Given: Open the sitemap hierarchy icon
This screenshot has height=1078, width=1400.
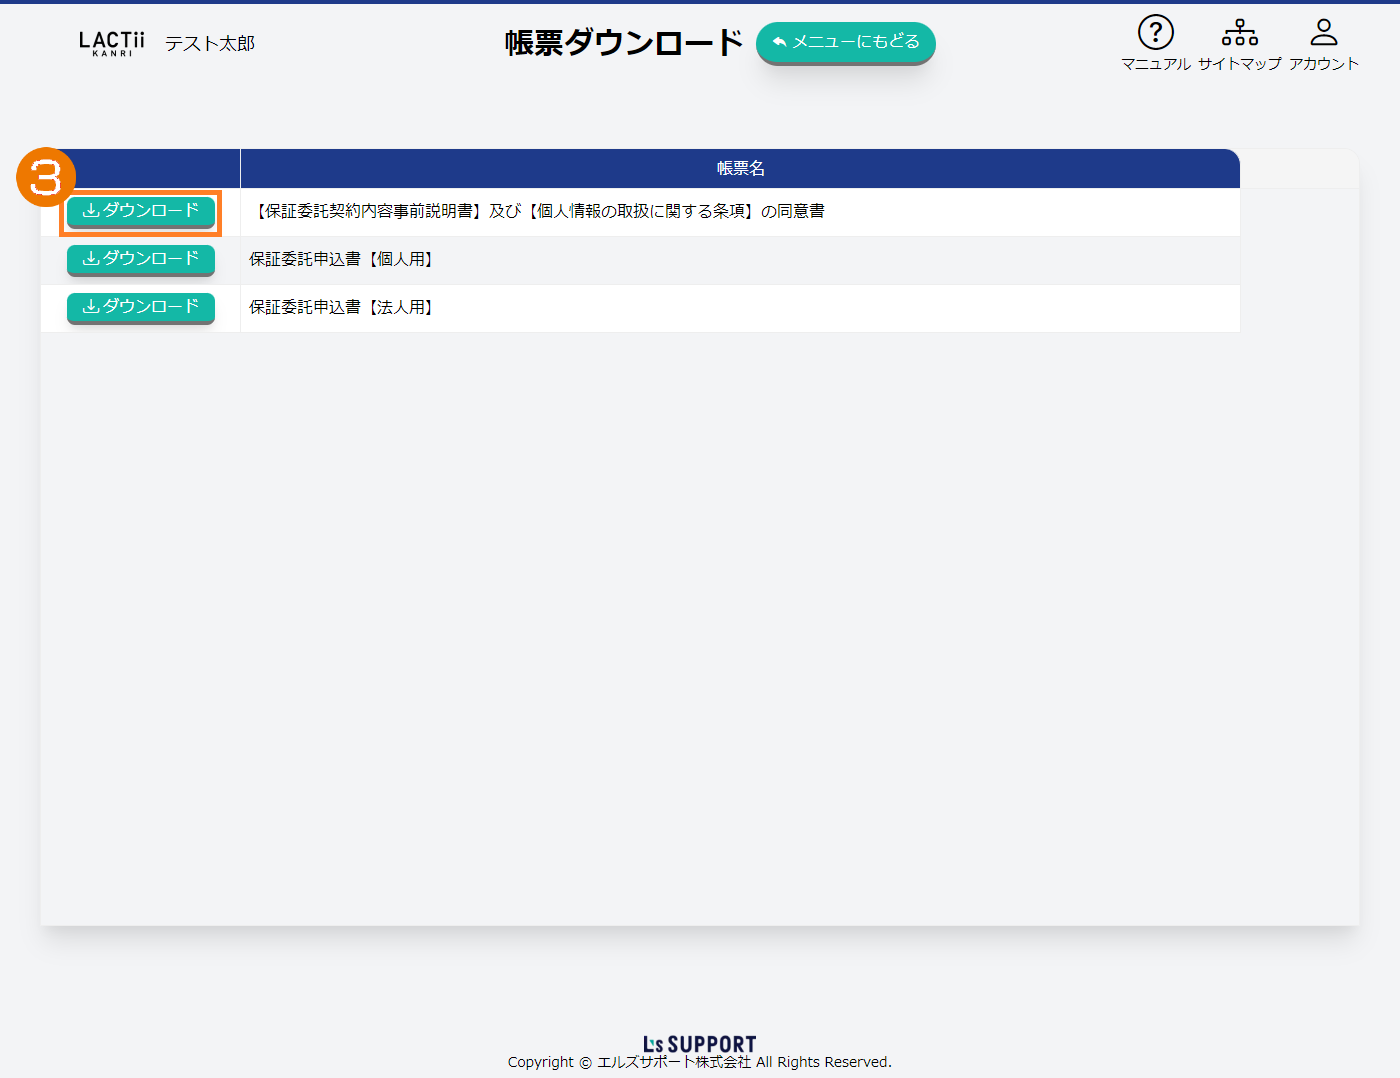Looking at the screenshot, I should click(1239, 33).
